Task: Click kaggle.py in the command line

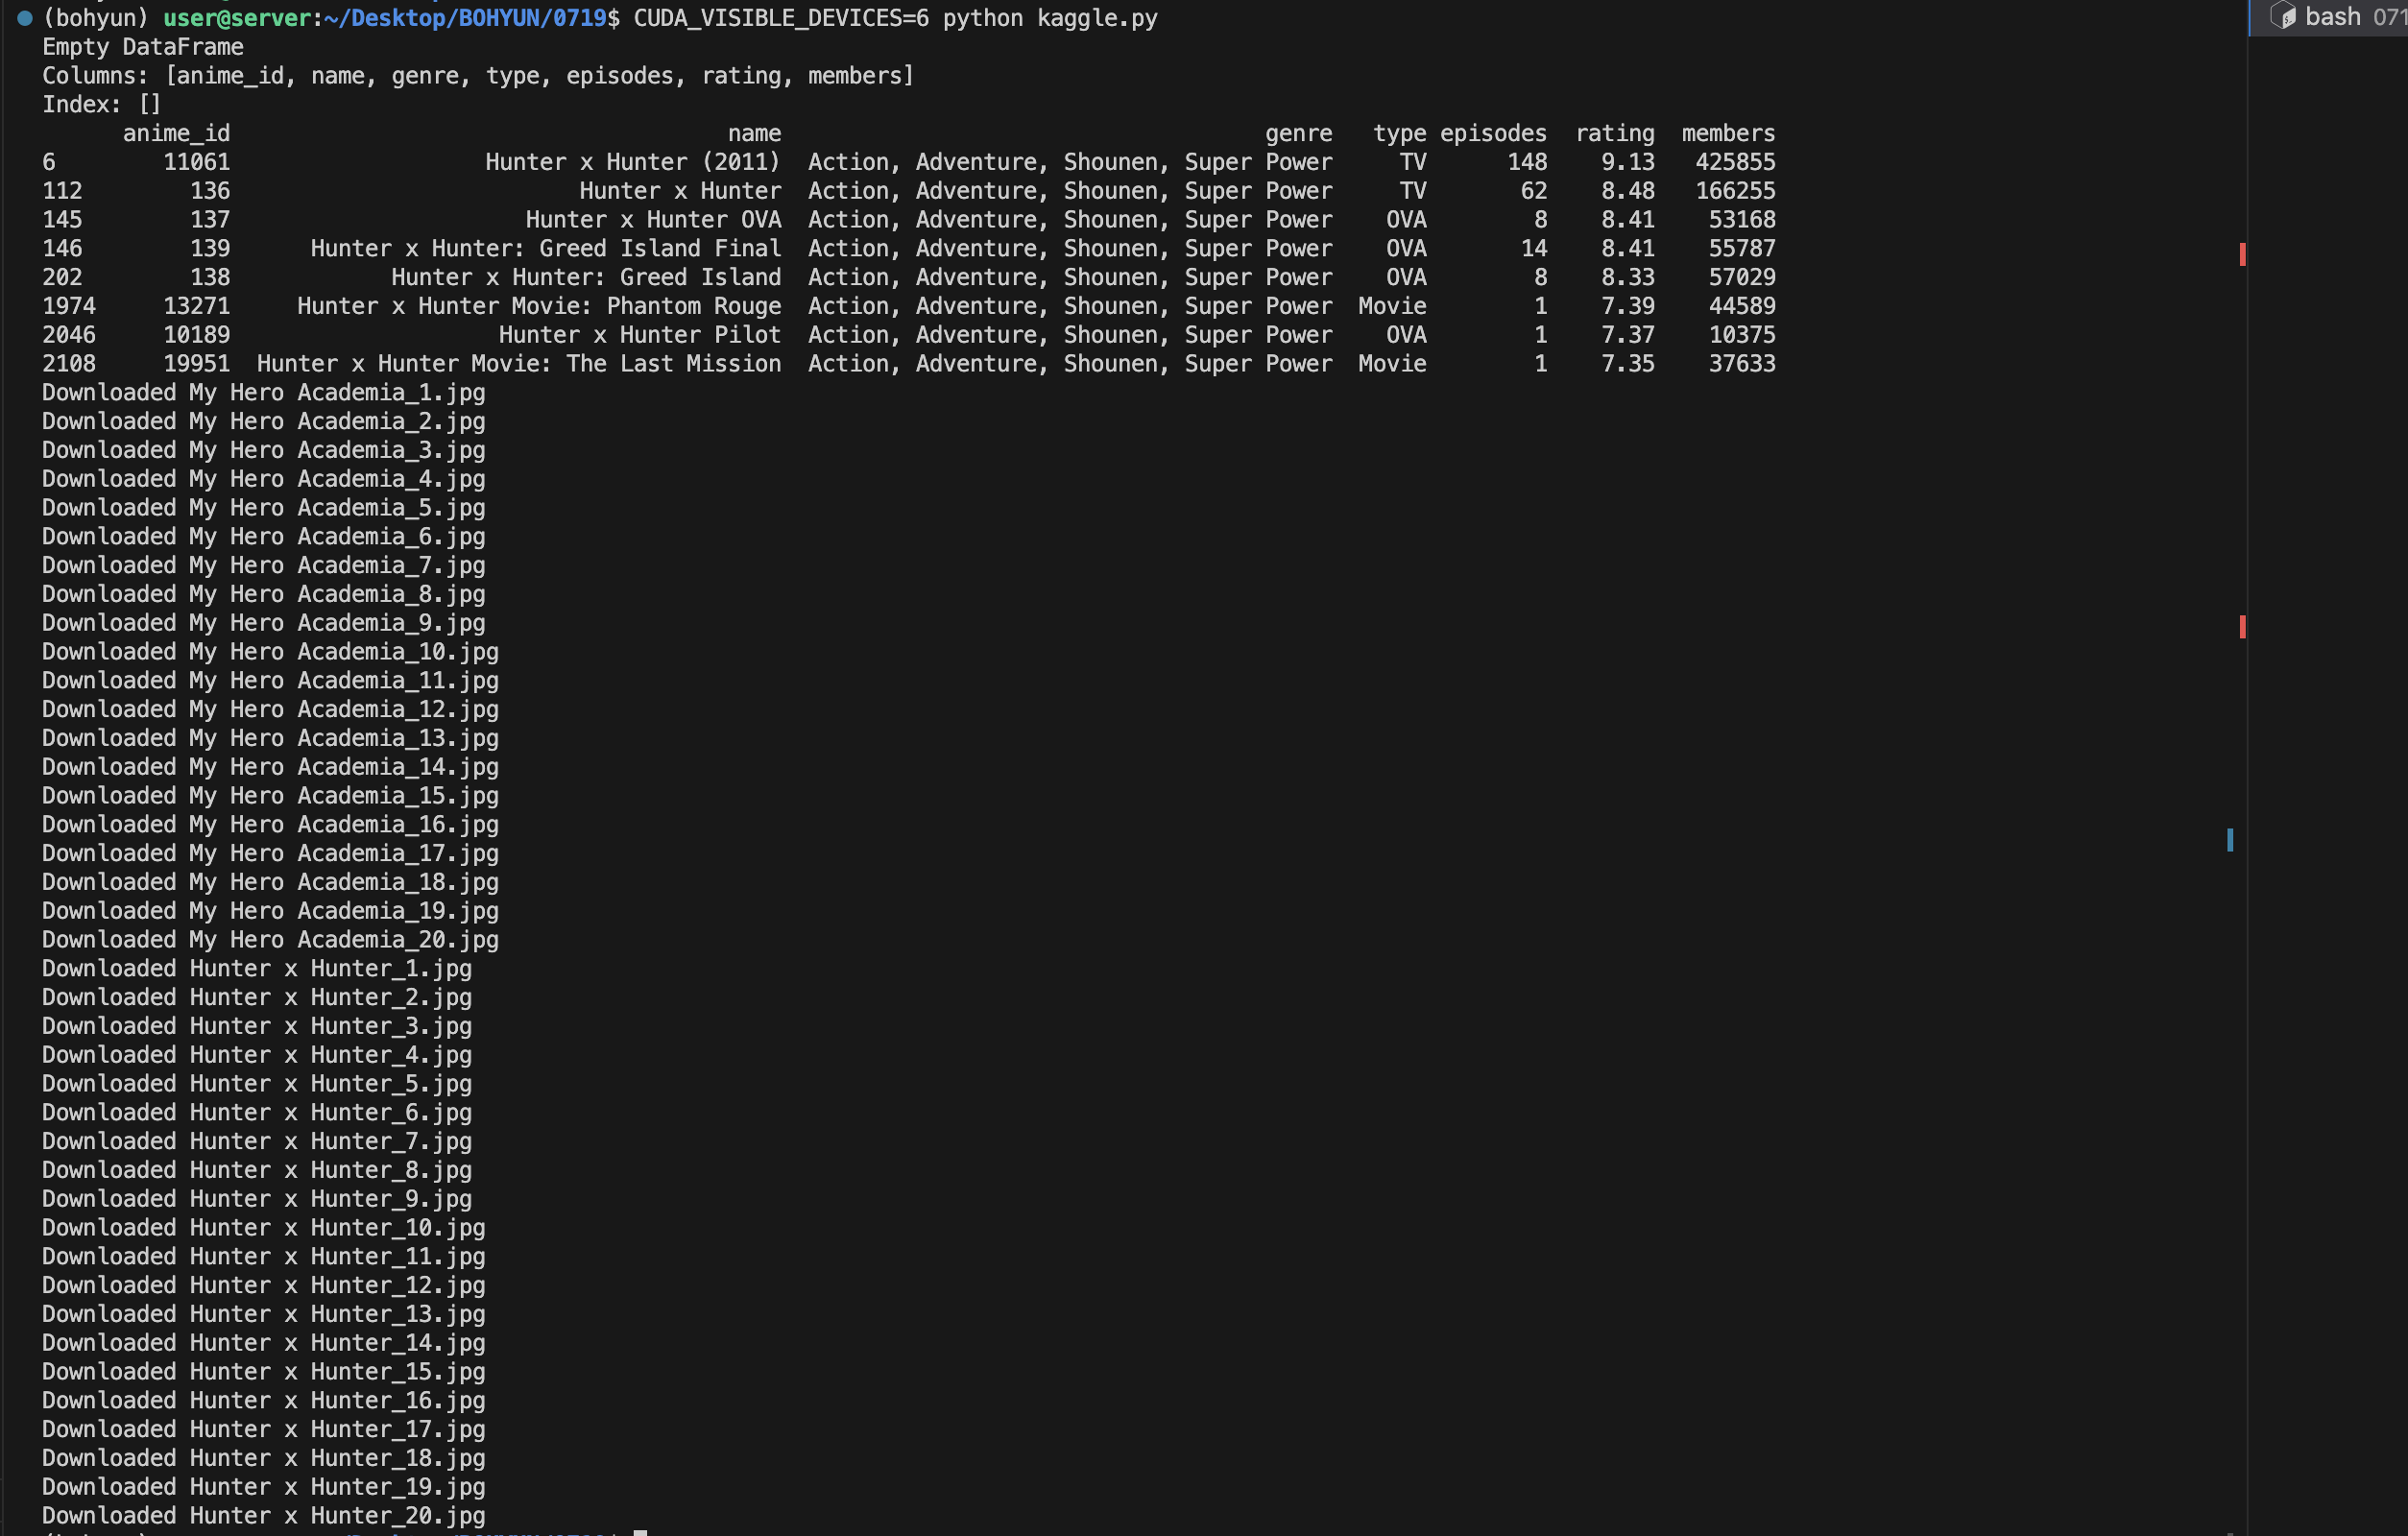Action: tap(1097, 18)
